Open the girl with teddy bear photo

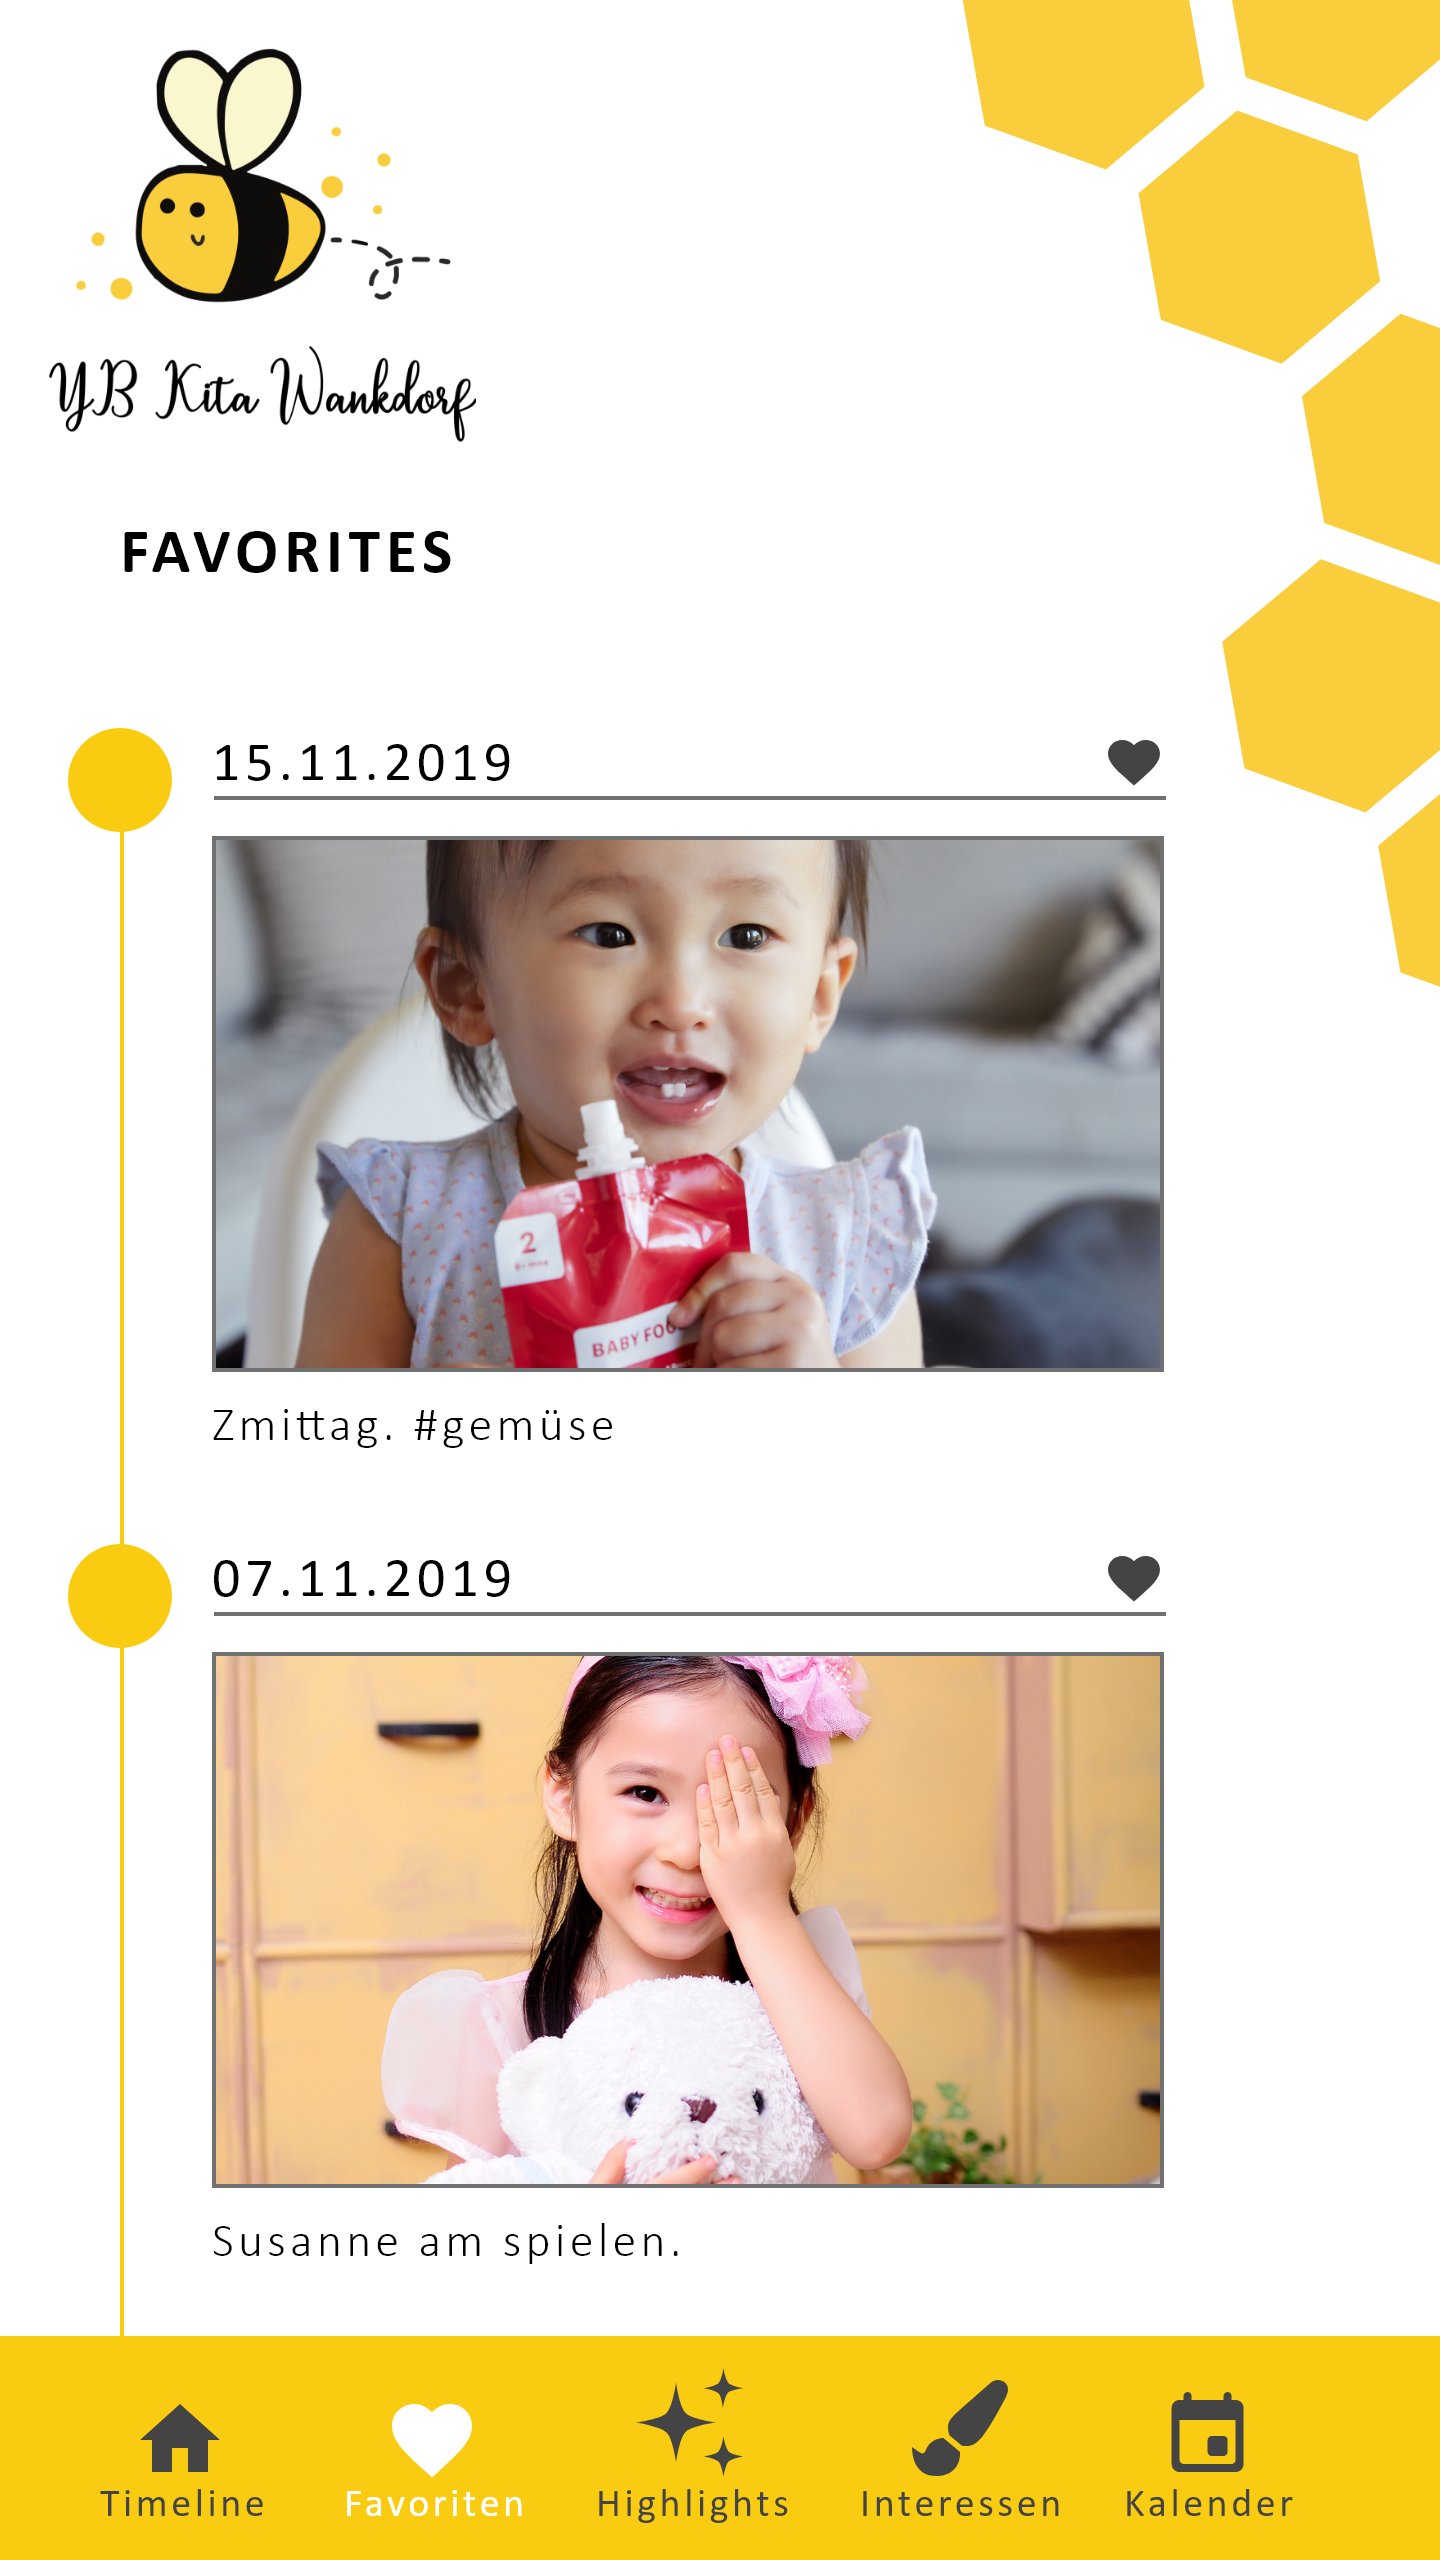[x=688, y=1920]
